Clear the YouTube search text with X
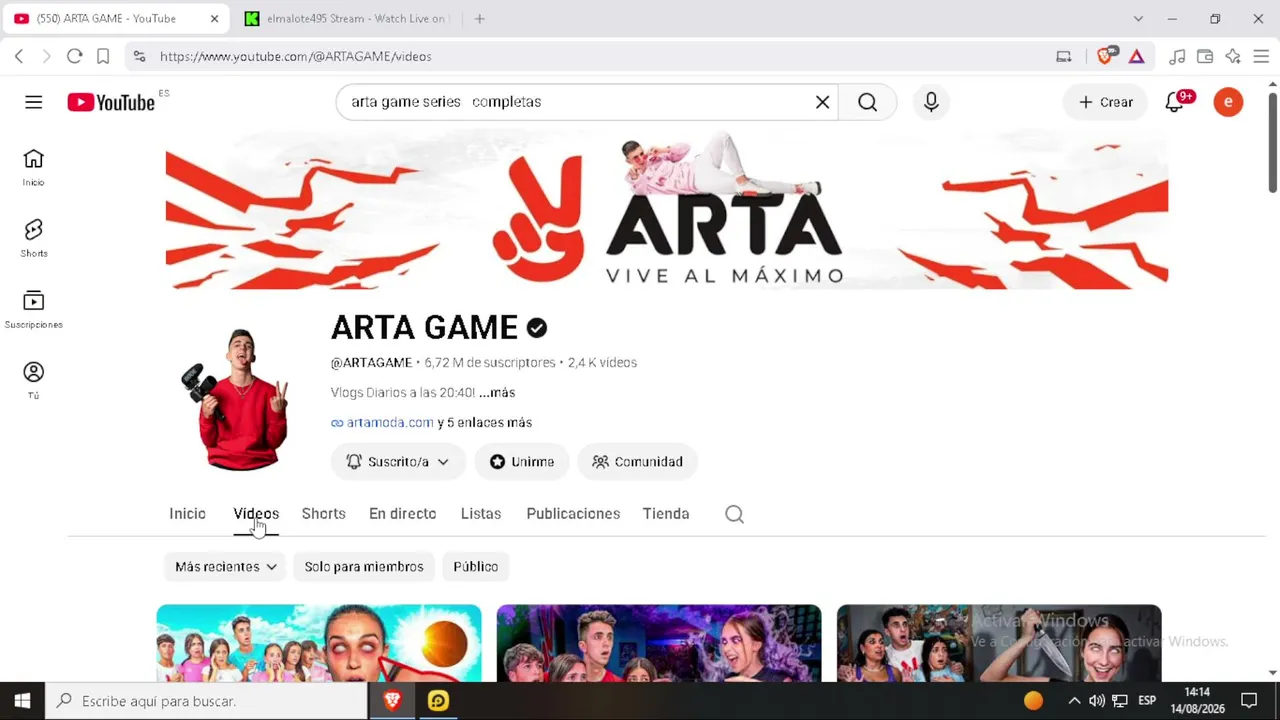Viewport: 1280px width, 720px height. coord(822,102)
